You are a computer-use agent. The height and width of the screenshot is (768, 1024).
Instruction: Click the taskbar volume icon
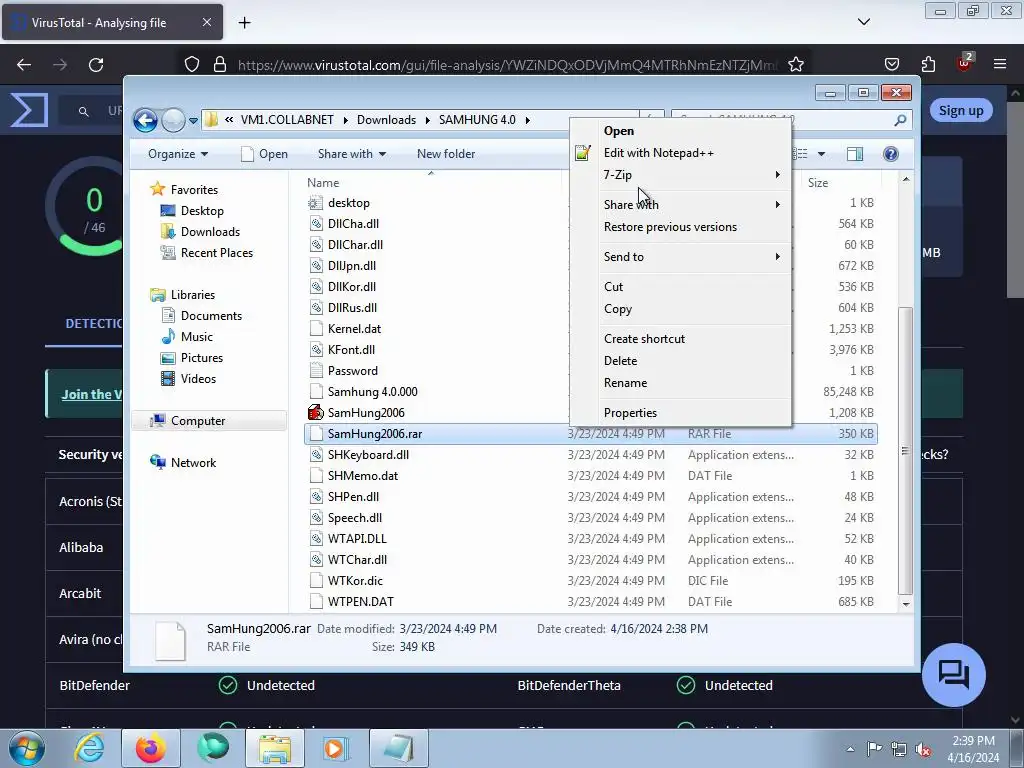tap(923, 749)
